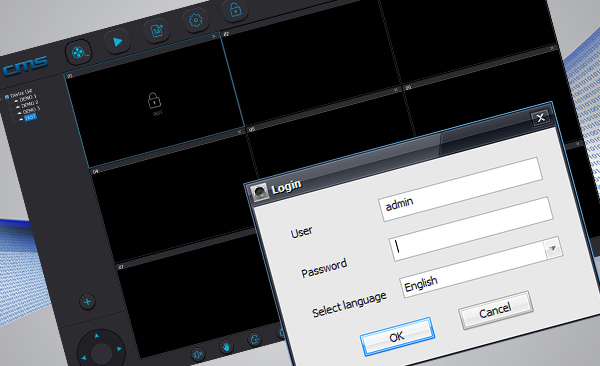Click the blue play triangle playback icon
Screen dimensions: 600x366
click(117, 41)
